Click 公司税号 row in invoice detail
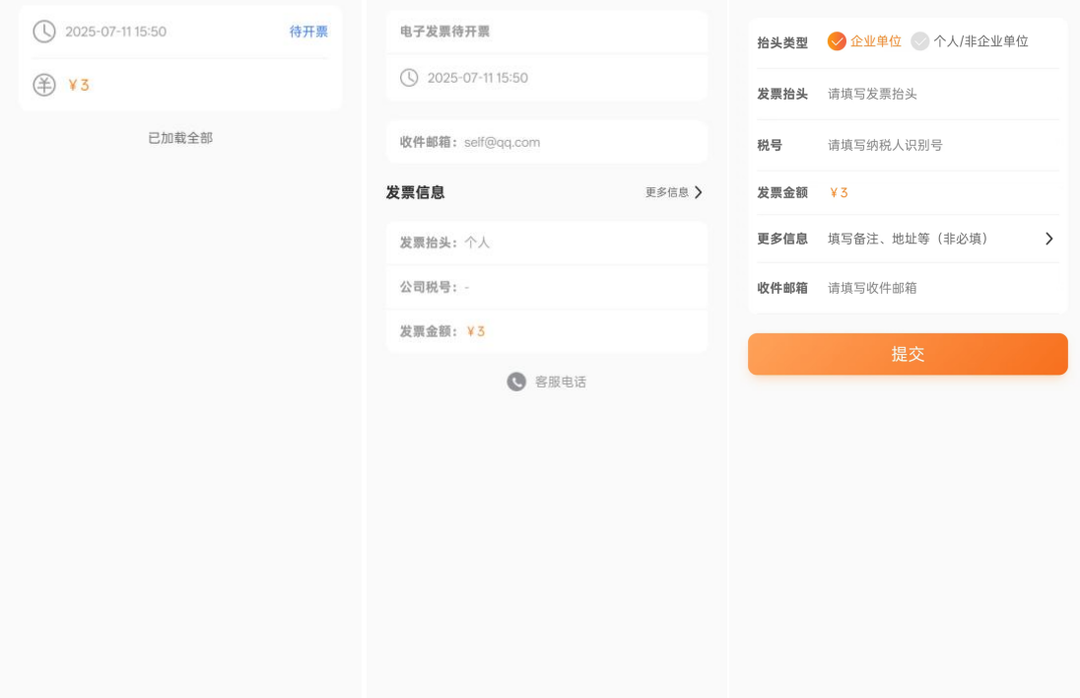 pyautogui.click(x=547, y=287)
